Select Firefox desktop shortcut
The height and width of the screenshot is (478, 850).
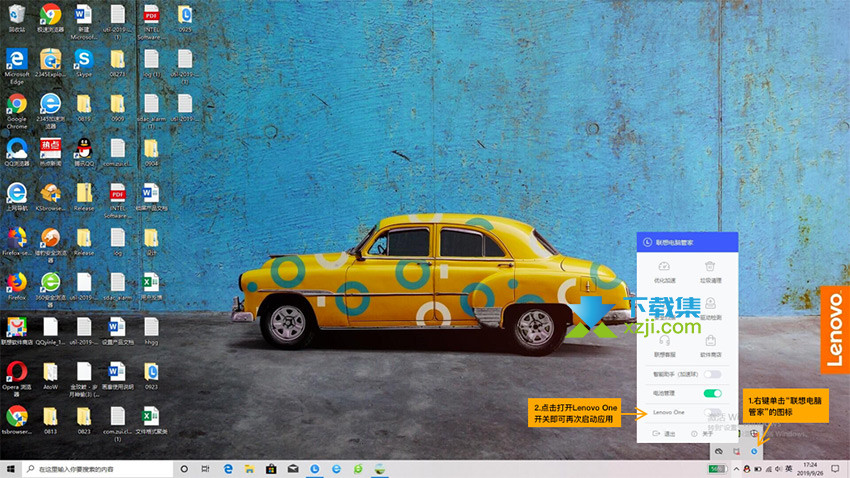17,287
